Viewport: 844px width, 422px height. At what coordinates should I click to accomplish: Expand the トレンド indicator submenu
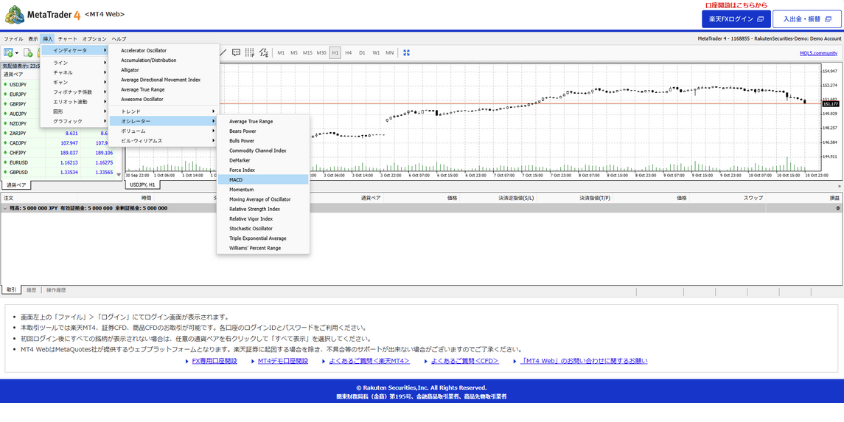[x=165, y=111]
